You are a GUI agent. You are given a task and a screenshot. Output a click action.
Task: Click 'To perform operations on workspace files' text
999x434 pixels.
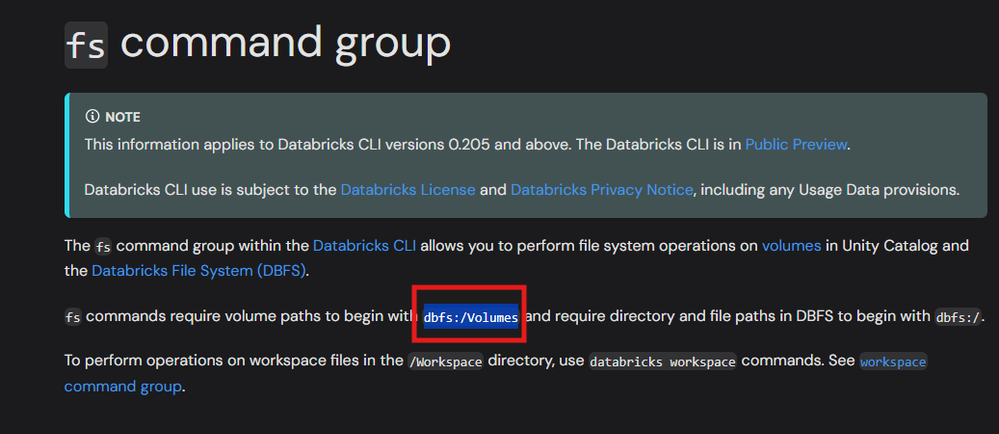point(230,361)
